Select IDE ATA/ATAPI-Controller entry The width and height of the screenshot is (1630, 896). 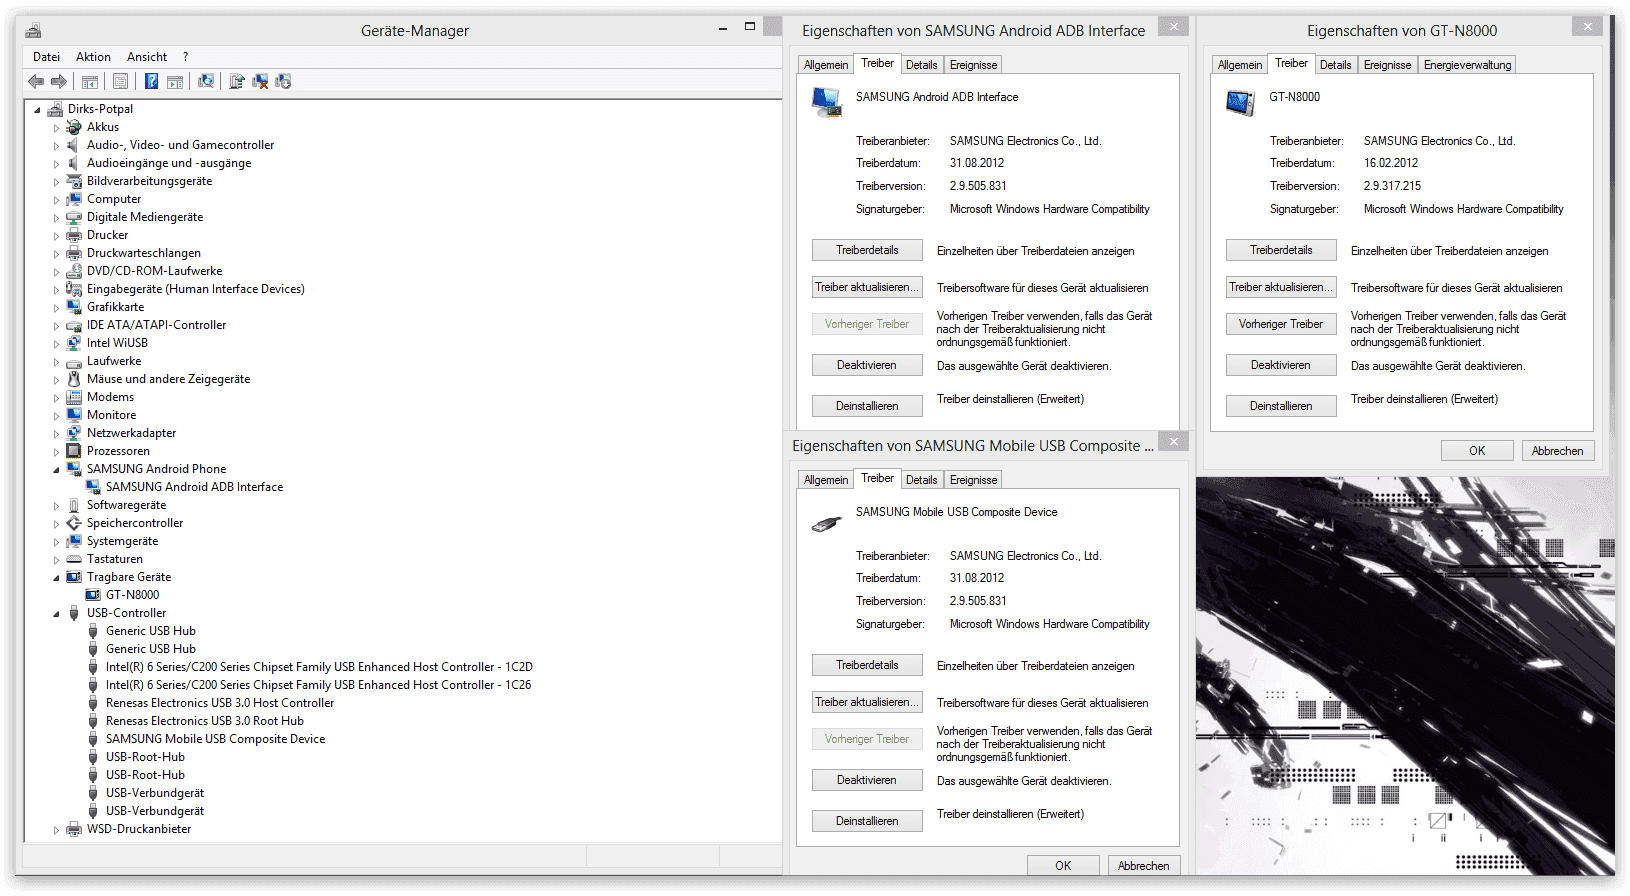(156, 325)
